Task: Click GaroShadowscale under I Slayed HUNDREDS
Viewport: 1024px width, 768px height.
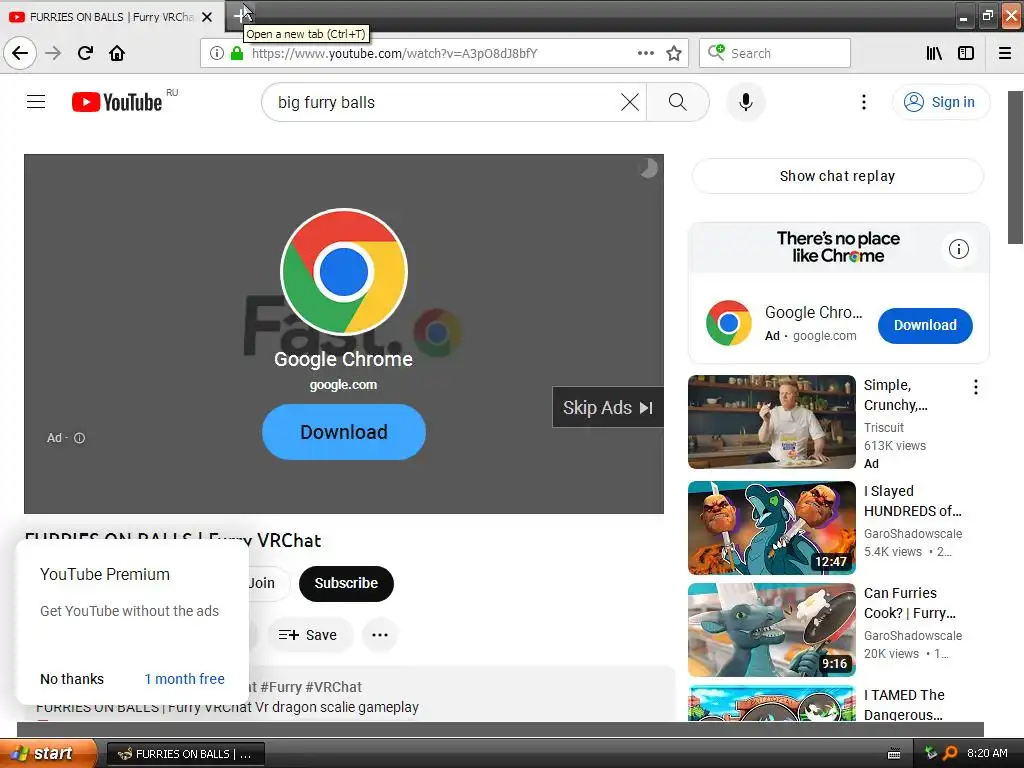Action: coord(912,534)
